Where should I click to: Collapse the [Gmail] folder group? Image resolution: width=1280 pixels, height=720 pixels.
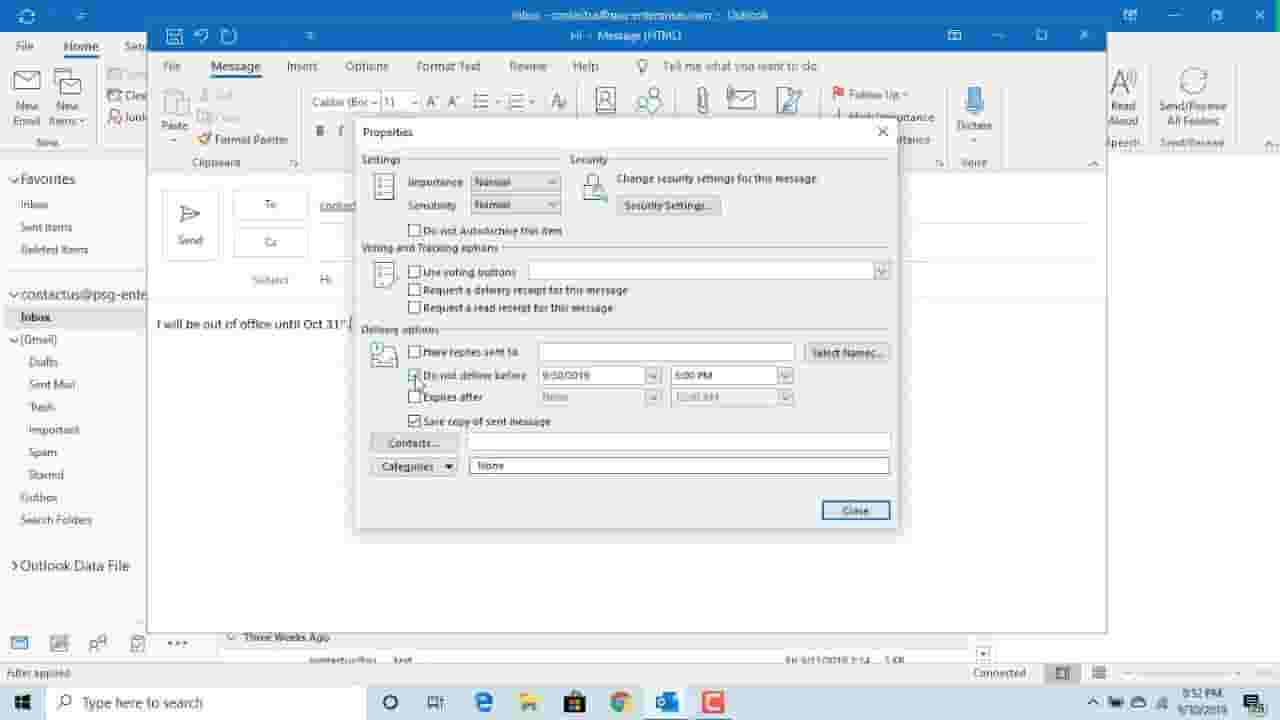[14, 340]
